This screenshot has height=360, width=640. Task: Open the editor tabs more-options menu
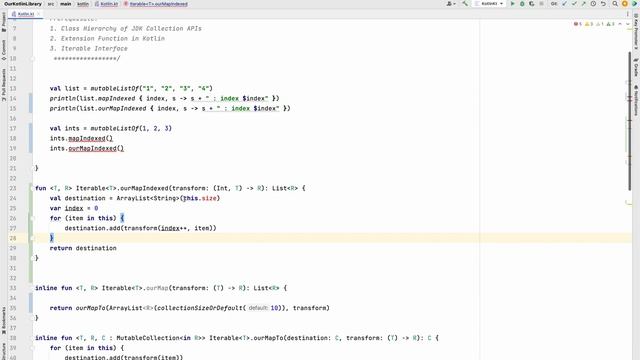coord(628,14)
